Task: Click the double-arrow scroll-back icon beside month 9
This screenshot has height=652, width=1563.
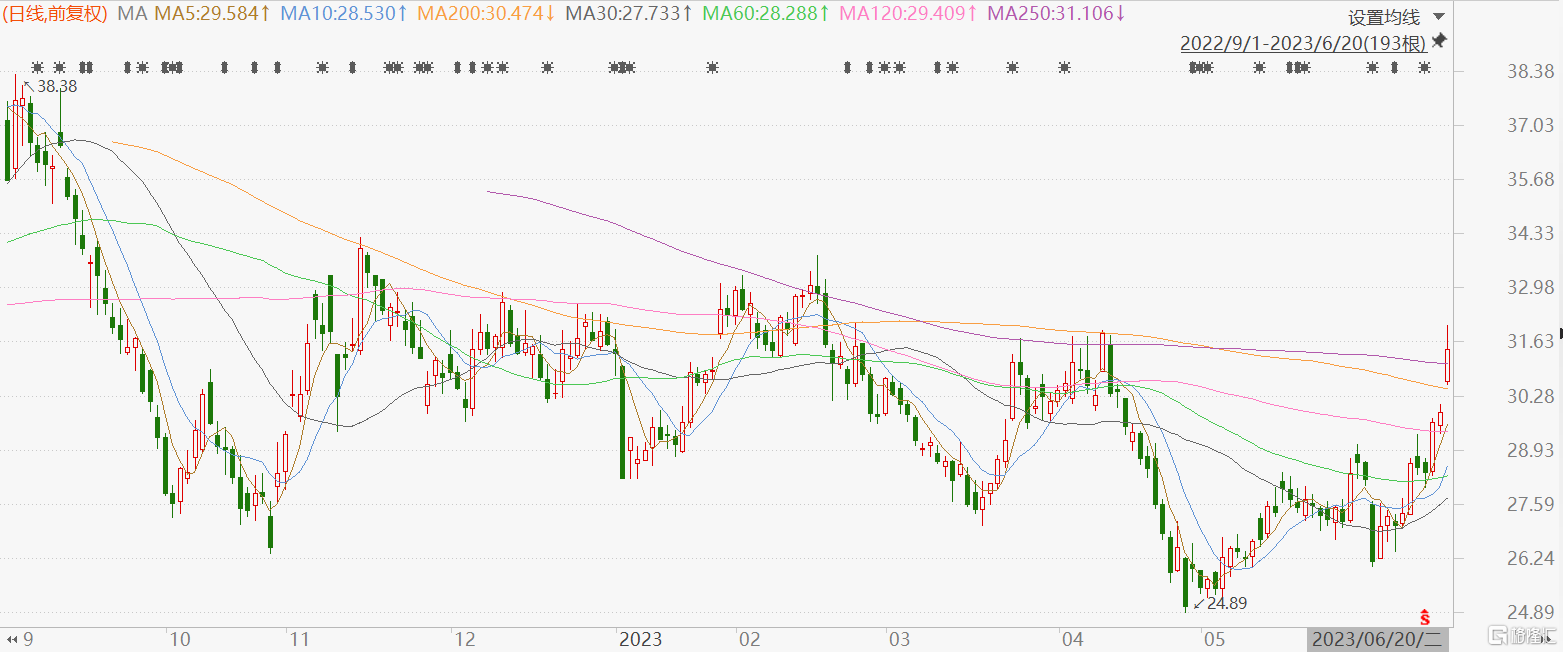Action: pyautogui.click(x=13, y=638)
